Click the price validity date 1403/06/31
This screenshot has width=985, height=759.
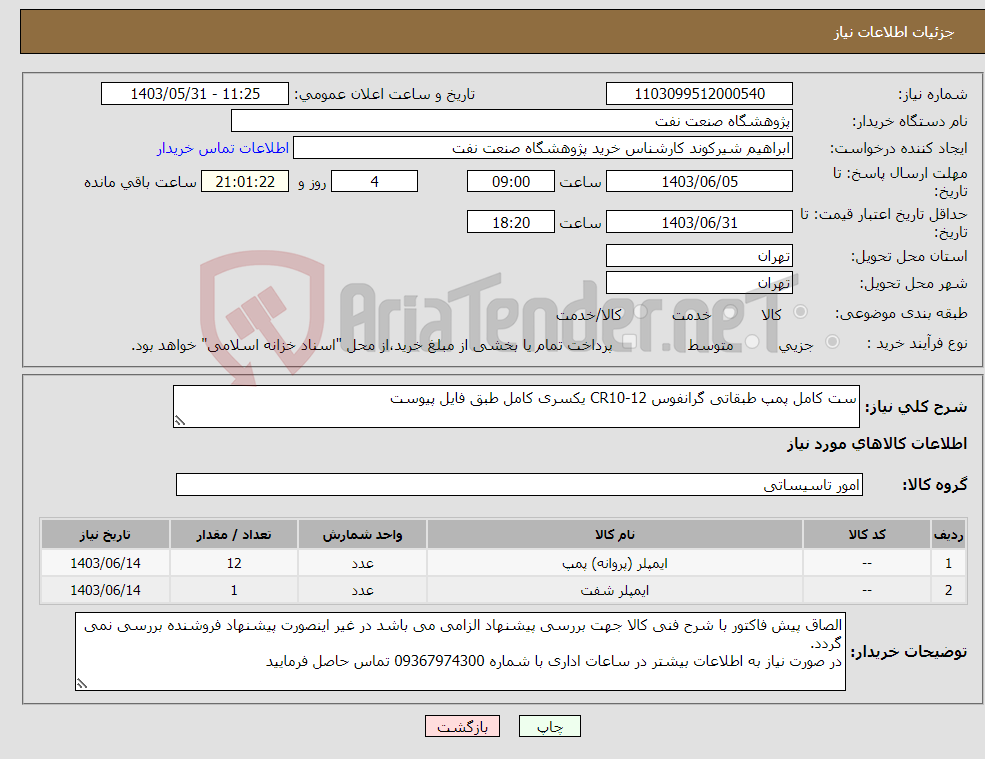pos(699,222)
